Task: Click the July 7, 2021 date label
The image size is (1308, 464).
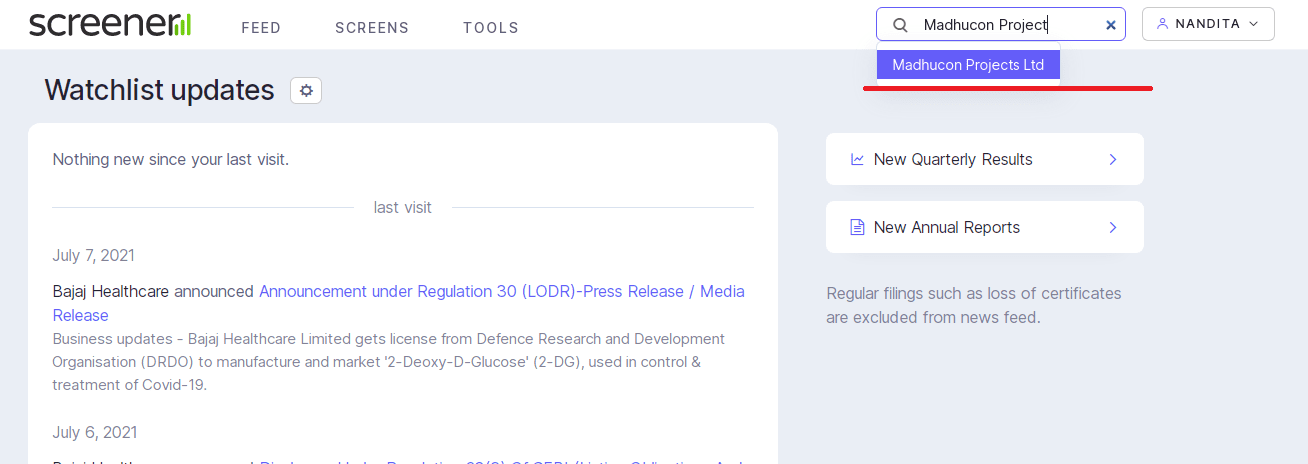Action: pos(94,255)
